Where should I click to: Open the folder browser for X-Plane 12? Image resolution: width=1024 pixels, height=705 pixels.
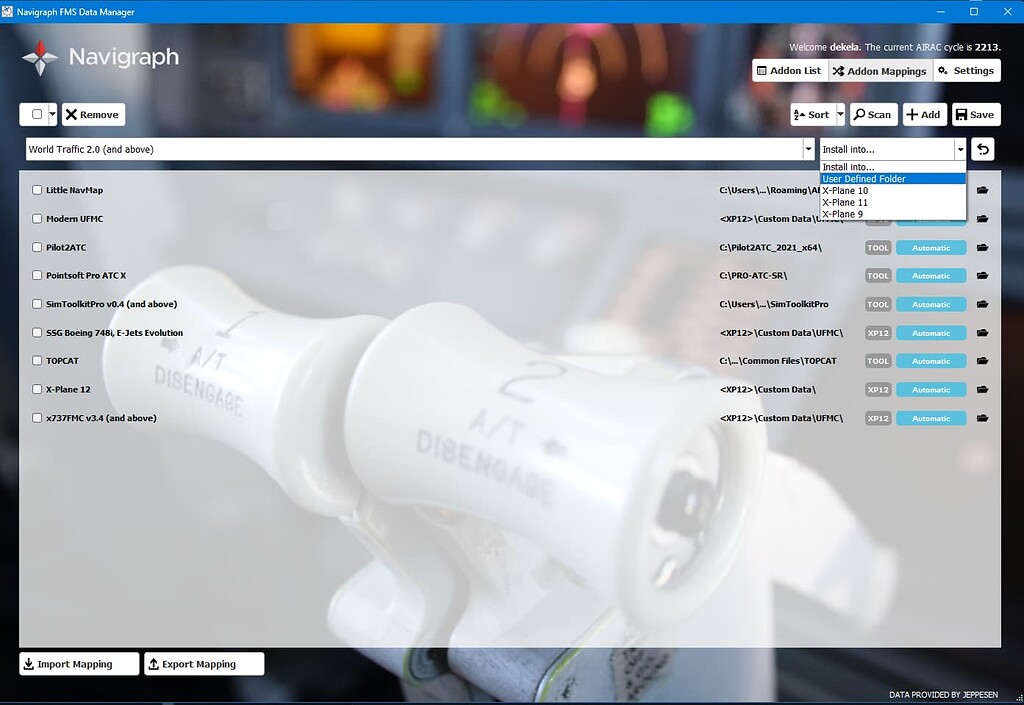[982, 389]
